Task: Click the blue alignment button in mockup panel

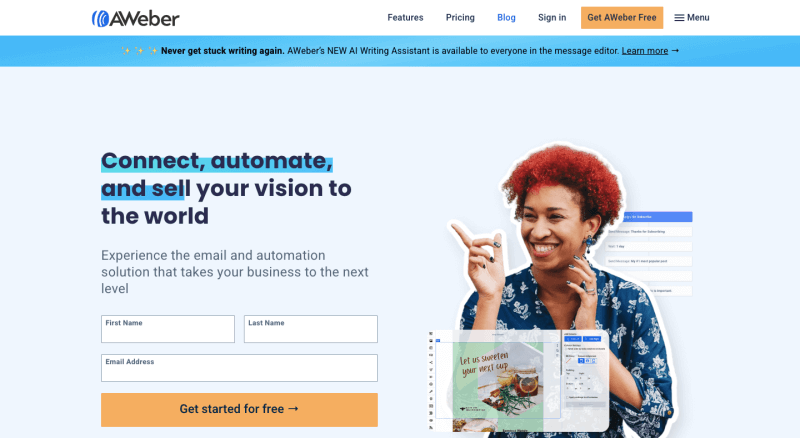Action: pyautogui.click(x=581, y=361)
